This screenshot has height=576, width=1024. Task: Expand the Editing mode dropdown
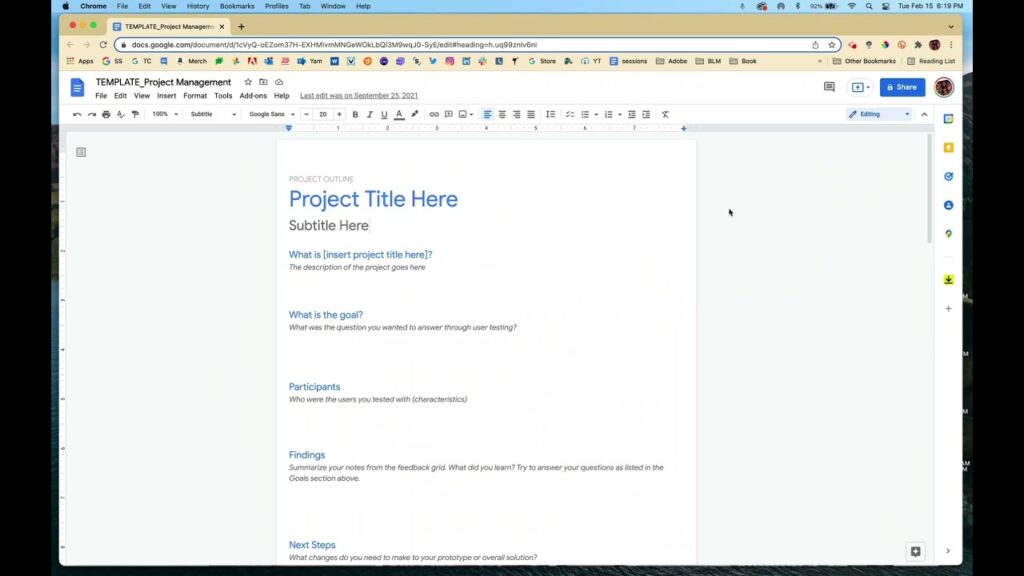pyautogui.click(x=879, y=114)
